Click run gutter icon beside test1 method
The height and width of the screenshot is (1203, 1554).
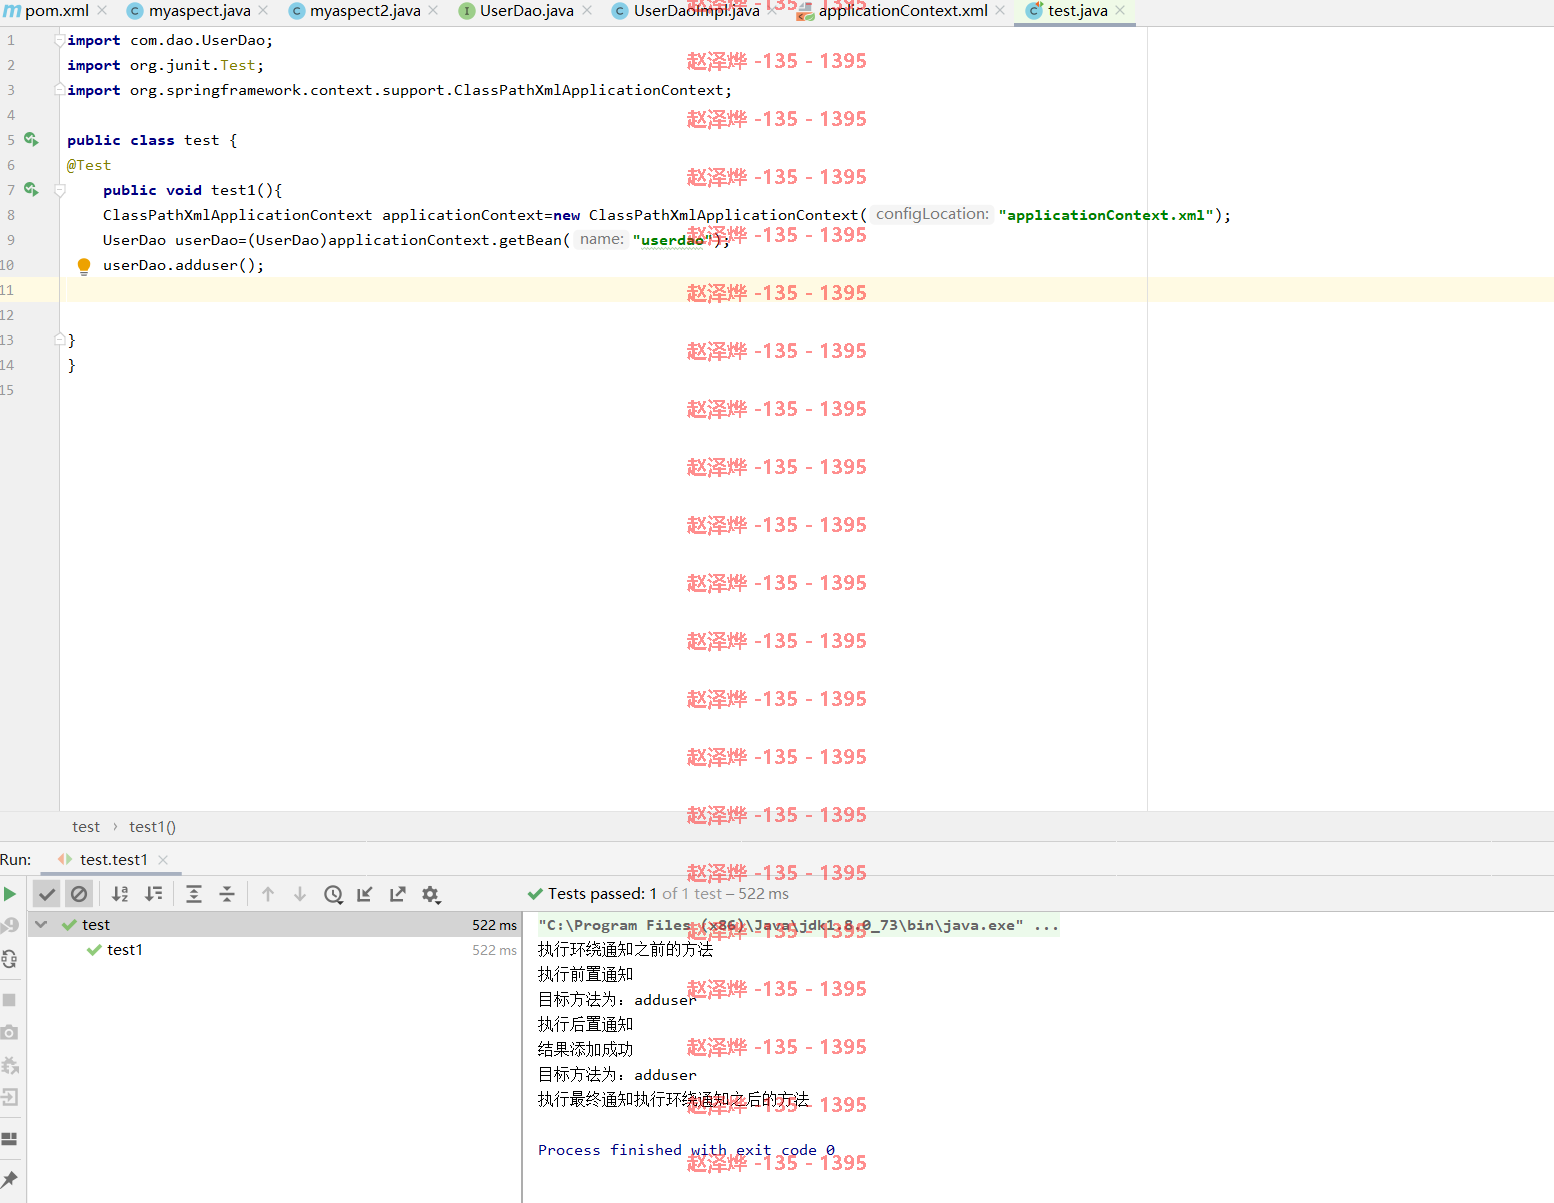(x=31, y=190)
